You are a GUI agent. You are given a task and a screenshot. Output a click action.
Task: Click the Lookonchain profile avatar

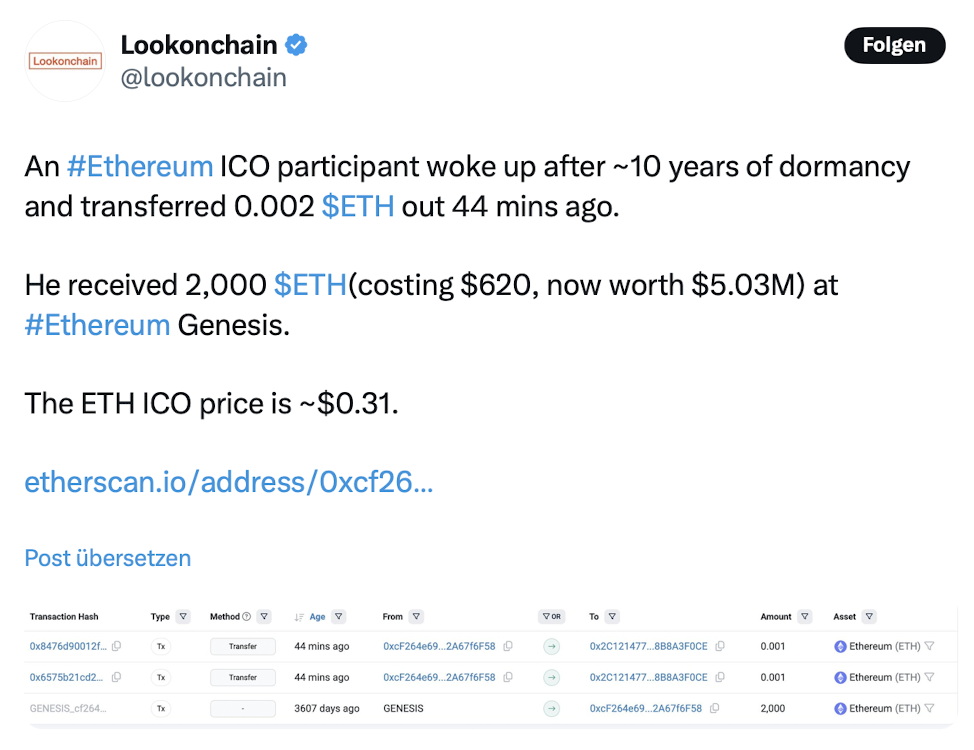point(65,61)
